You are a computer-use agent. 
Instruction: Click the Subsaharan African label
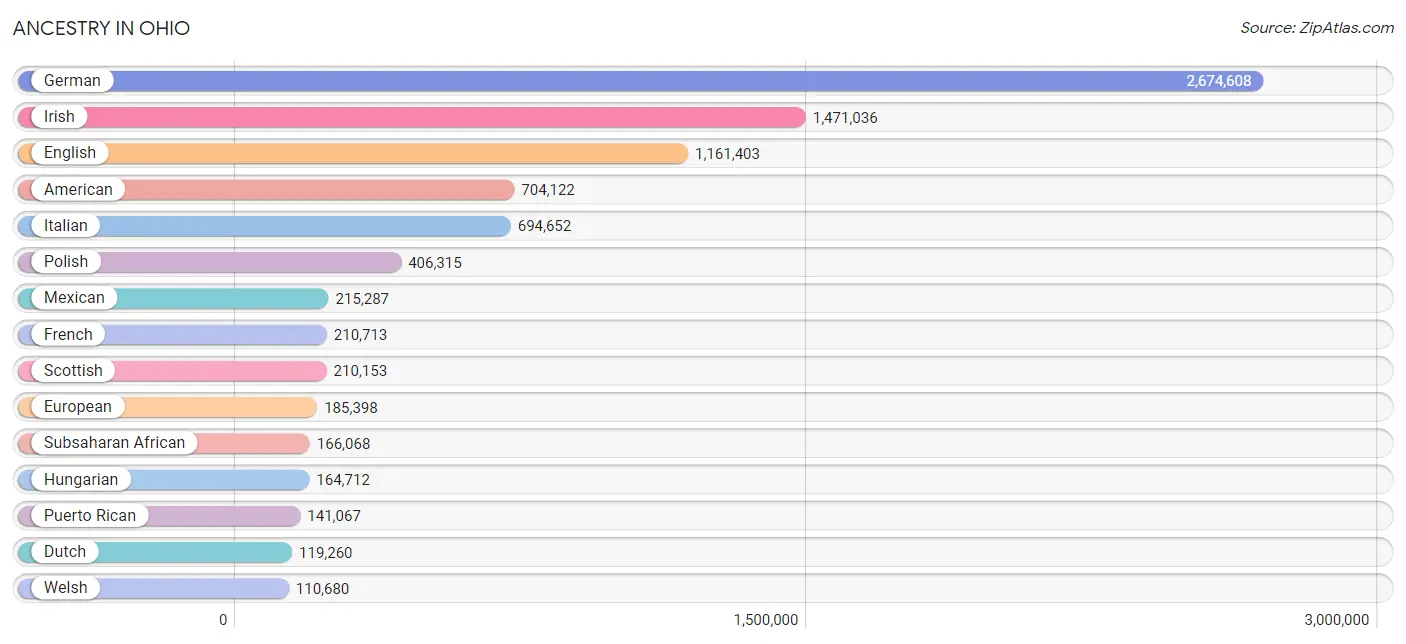tap(114, 443)
